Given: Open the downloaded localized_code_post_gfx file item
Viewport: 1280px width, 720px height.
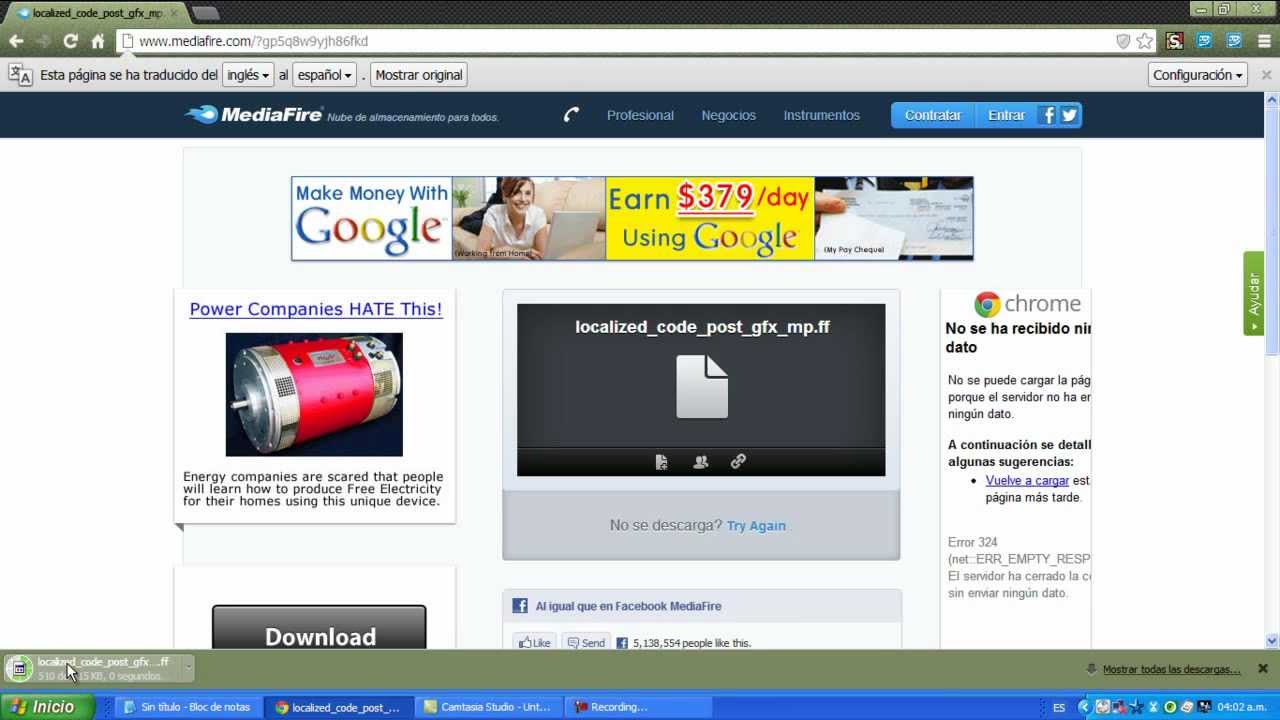Looking at the screenshot, I should [x=91, y=668].
